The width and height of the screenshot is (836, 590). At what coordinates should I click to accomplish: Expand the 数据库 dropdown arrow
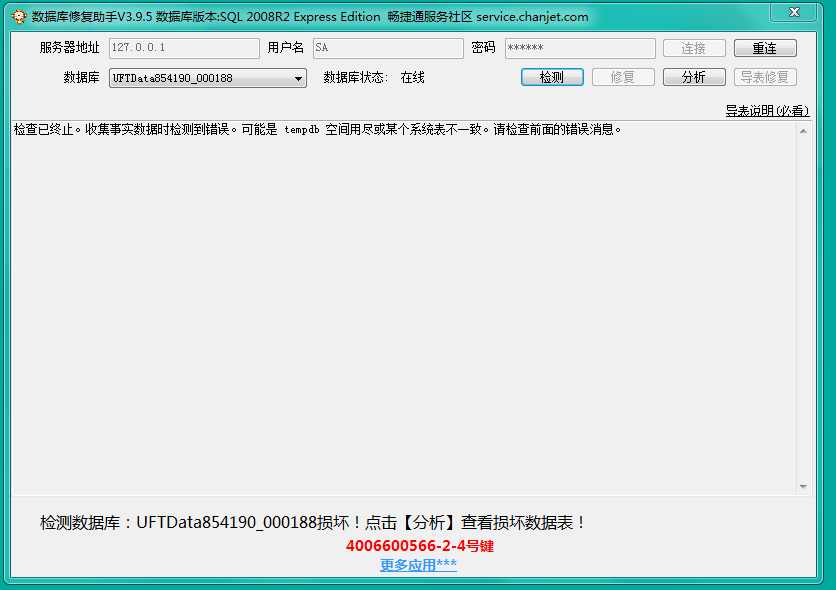click(298, 78)
